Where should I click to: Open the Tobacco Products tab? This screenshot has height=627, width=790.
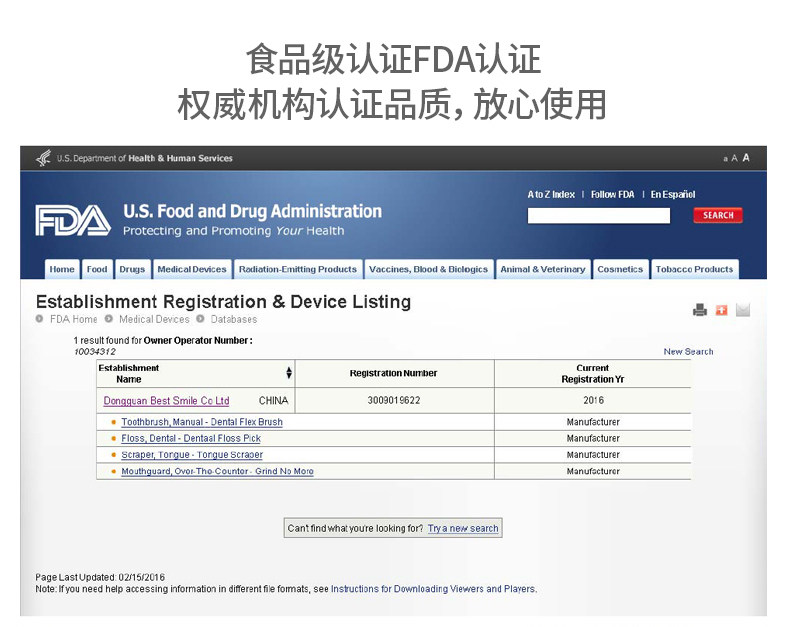[694, 269]
